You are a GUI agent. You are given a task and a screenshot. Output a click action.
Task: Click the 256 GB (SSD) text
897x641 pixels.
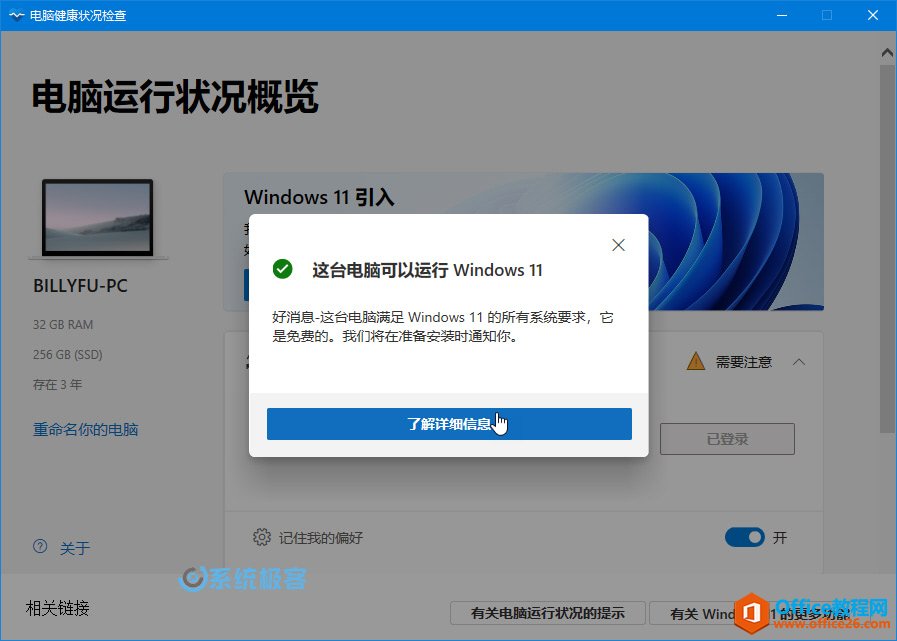pos(68,354)
